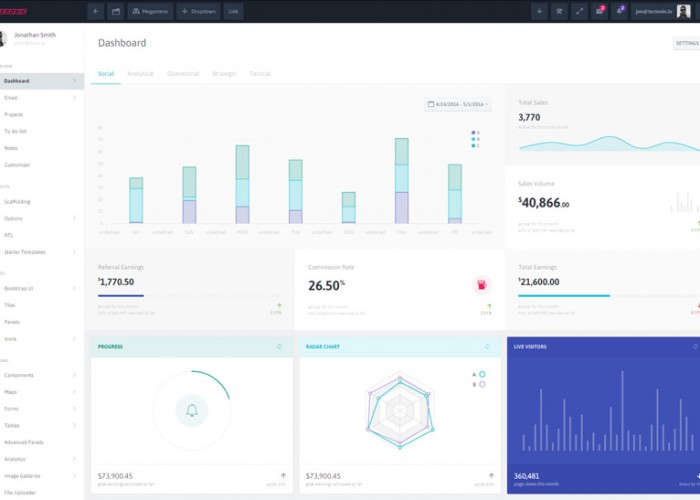
Task: Click up arrow beside Radar Chart $73,900.45
Action: [x=491, y=475]
